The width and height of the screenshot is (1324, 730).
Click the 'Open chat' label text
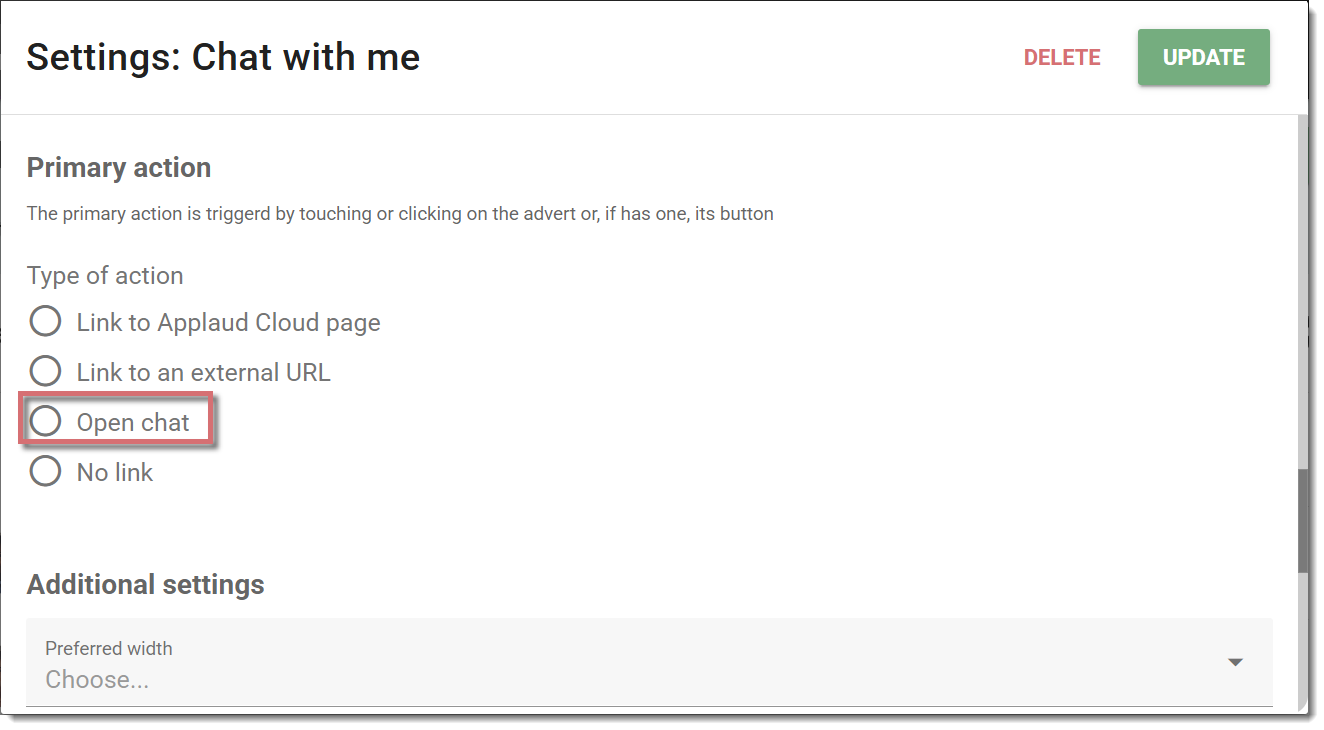[133, 423]
